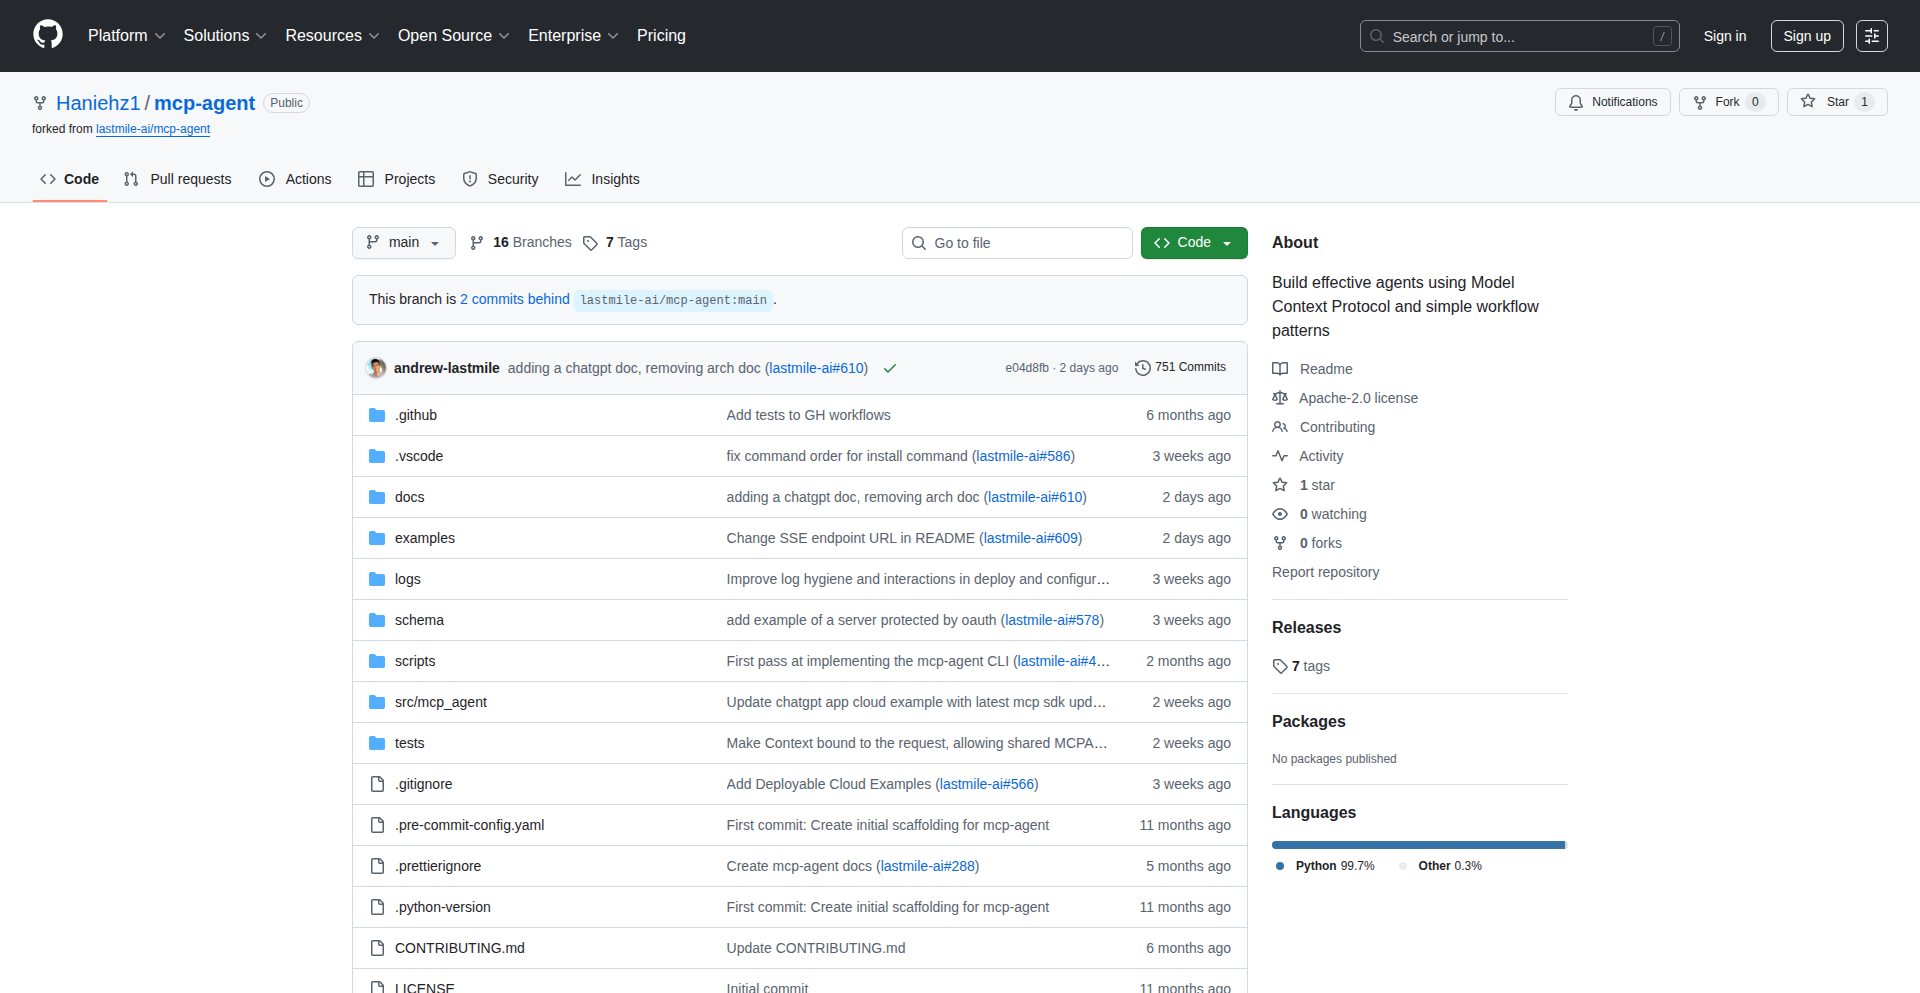The height and width of the screenshot is (993, 1920).
Task: Open the main branch selector dropdown
Action: [403, 243]
